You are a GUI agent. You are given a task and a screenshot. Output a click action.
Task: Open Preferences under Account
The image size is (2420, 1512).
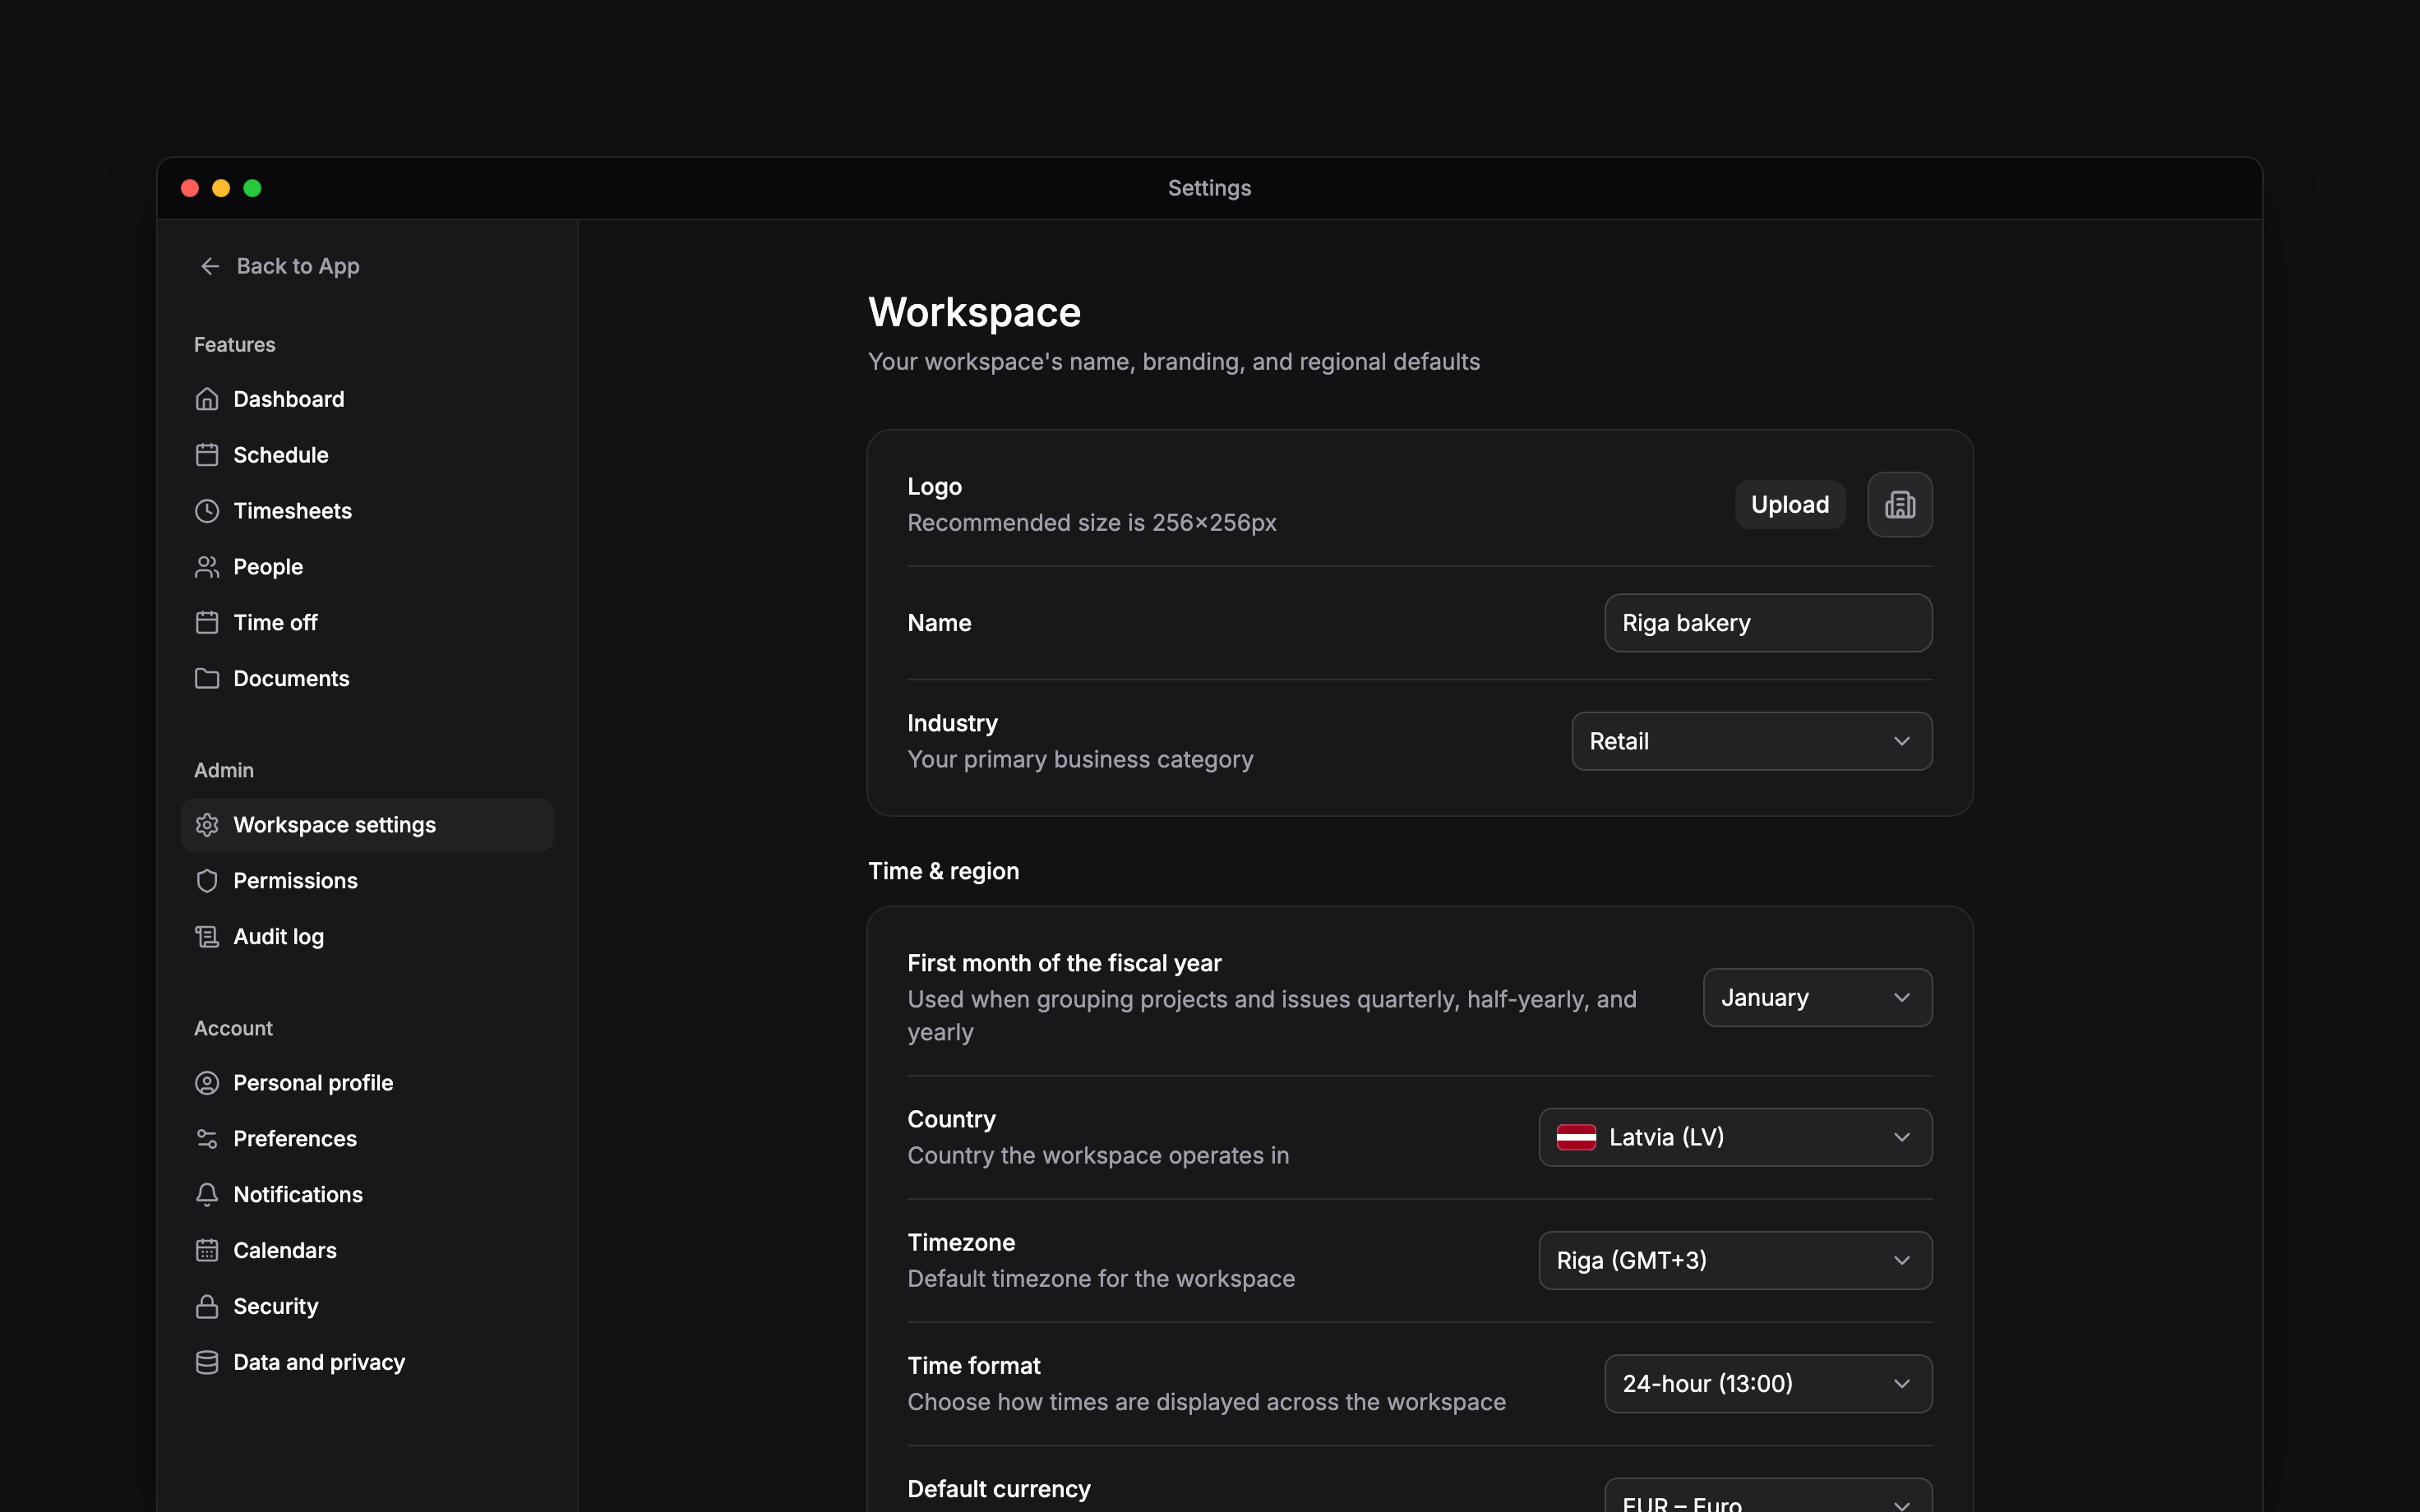pos(367,1139)
